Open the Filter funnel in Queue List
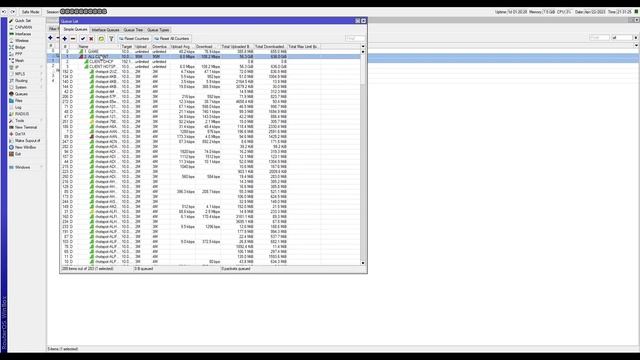The height and width of the screenshot is (360, 640). click(x=111, y=39)
